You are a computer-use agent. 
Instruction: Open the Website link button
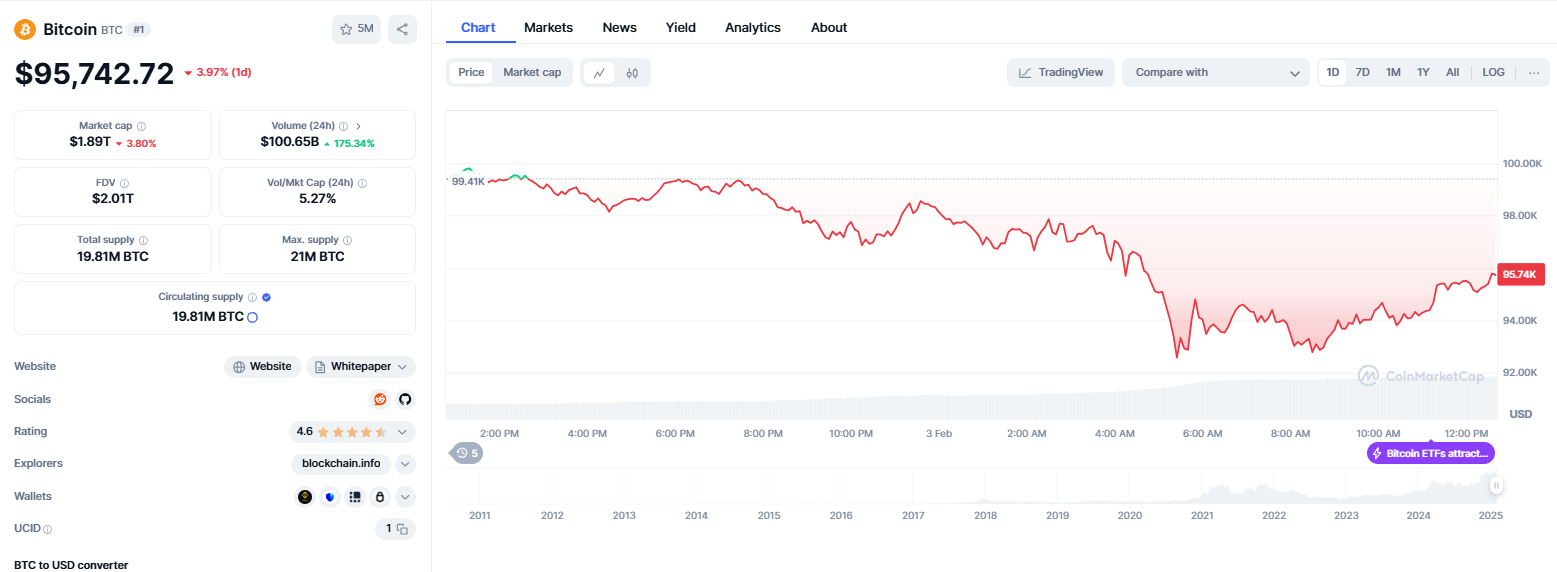click(x=262, y=367)
